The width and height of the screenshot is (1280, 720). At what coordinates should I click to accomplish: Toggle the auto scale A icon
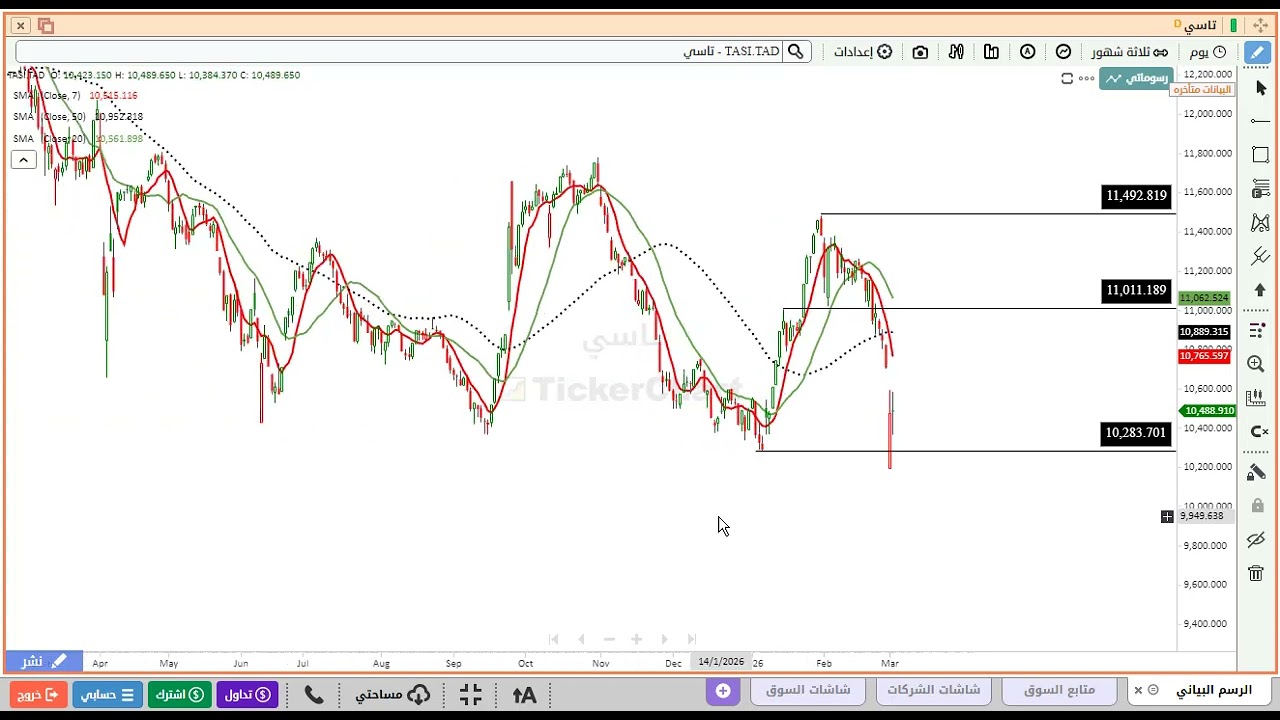click(1027, 52)
